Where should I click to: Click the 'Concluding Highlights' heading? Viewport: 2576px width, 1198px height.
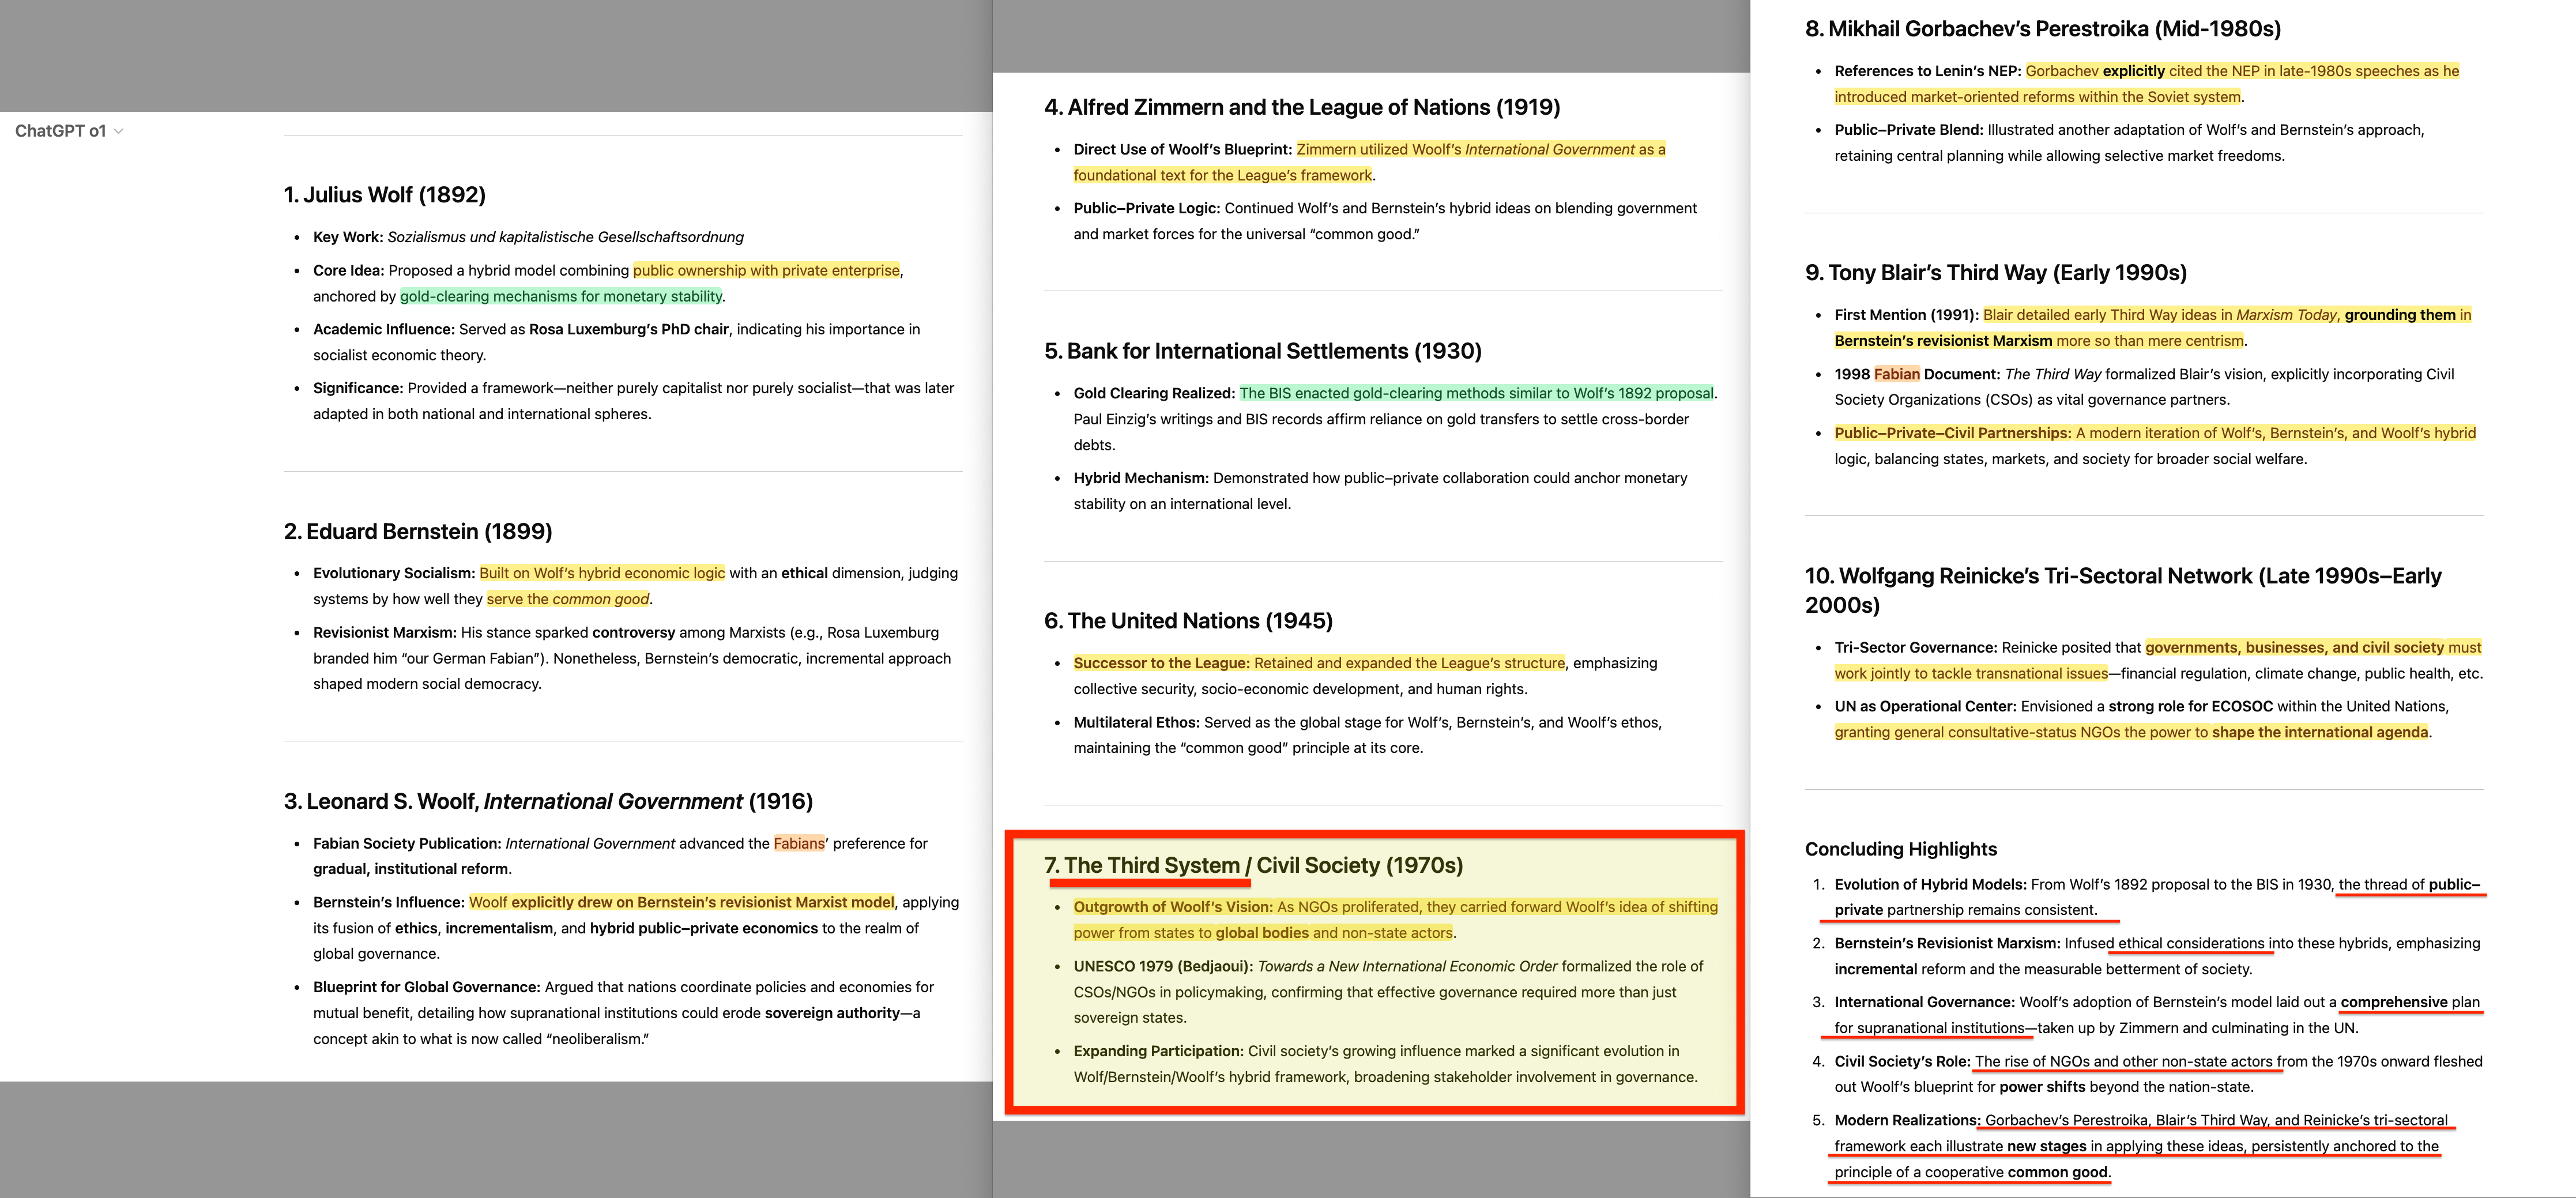coord(1900,849)
